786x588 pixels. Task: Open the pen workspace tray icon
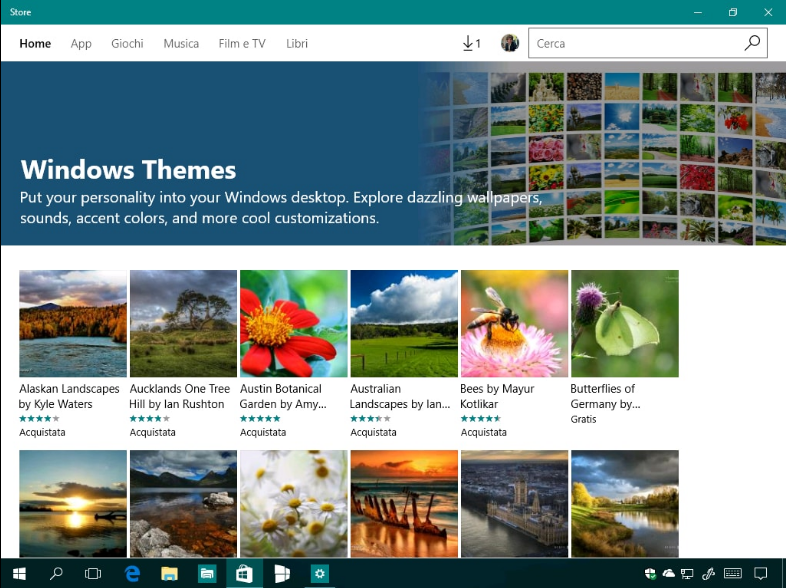click(708, 573)
